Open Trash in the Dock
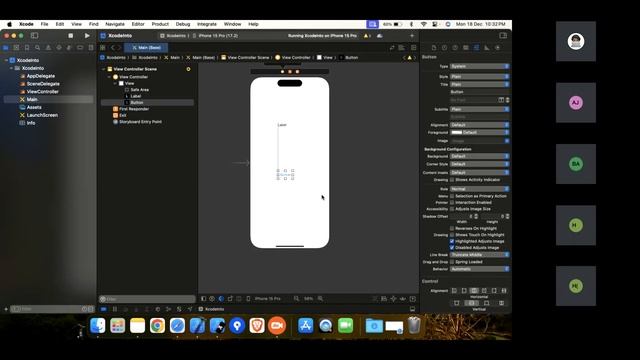This screenshot has width=640, height=360. (x=414, y=326)
